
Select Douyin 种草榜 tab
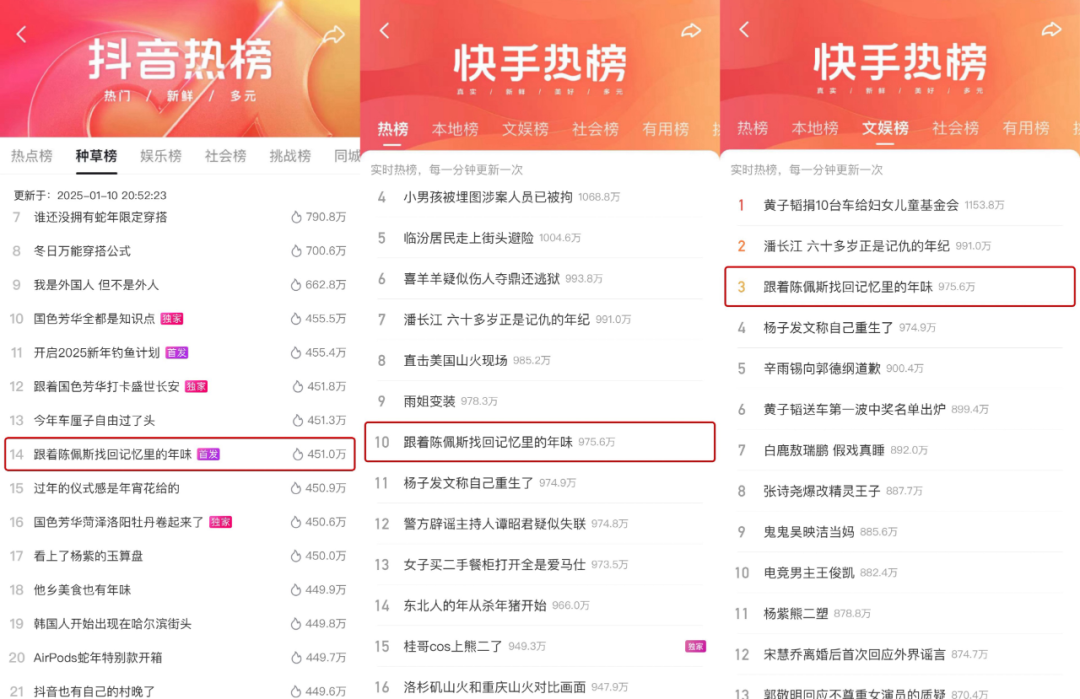[x=96, y=156]
